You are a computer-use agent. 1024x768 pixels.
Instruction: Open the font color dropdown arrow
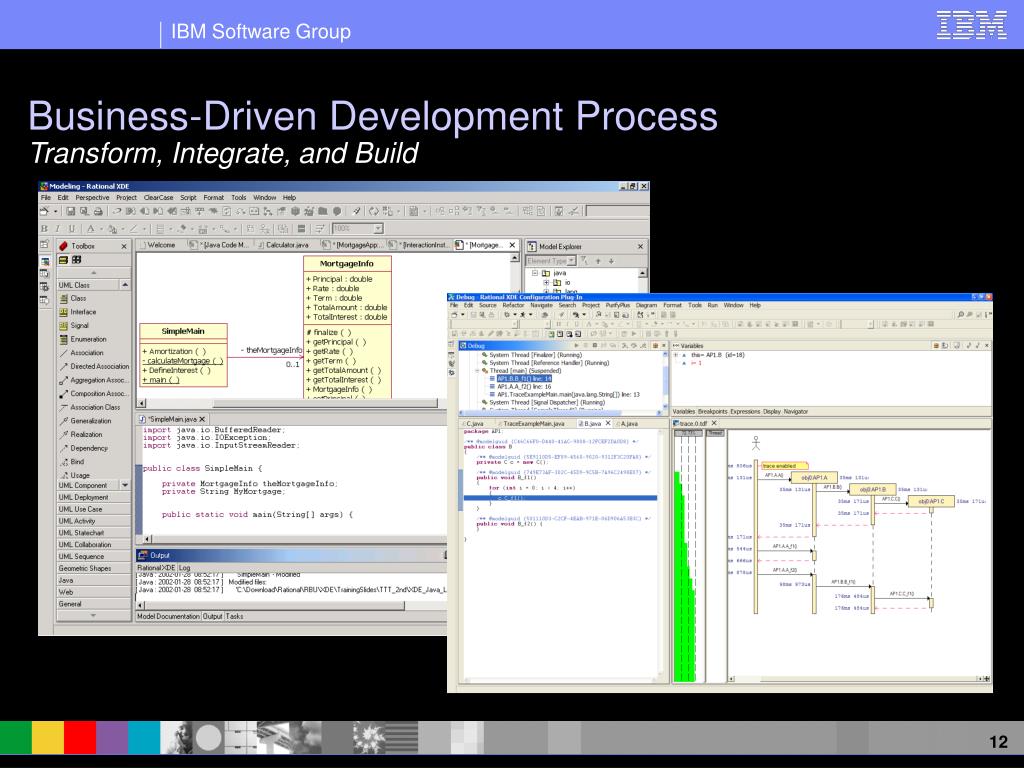coord(101,229)
